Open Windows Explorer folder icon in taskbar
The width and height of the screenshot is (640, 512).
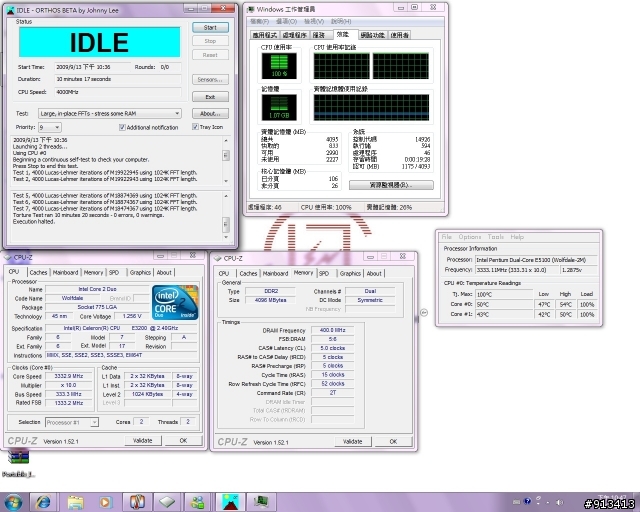[x=75, y=502]
